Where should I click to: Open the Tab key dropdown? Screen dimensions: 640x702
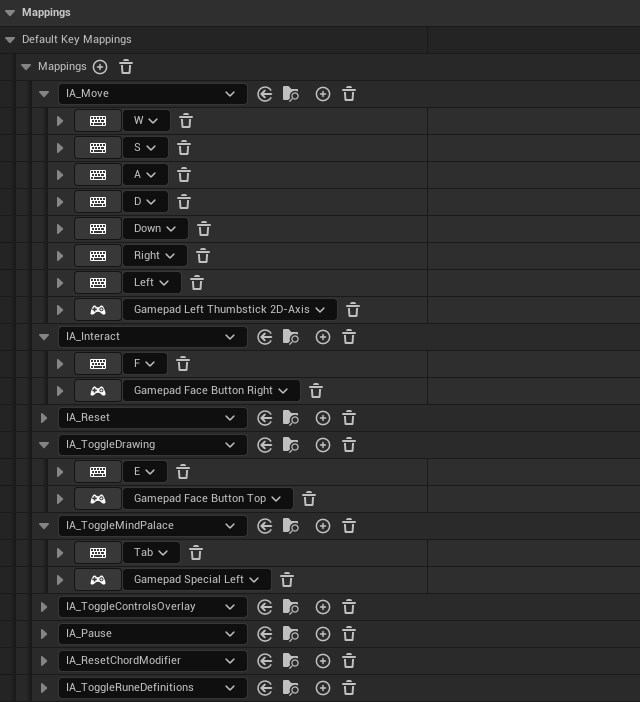[x=151, y=553]
